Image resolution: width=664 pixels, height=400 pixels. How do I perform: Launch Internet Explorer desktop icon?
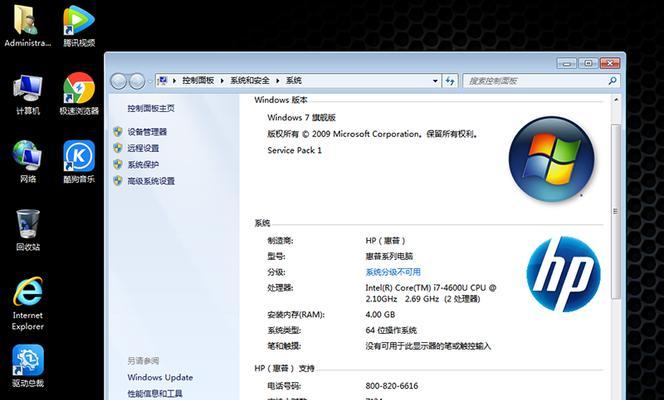pos(28,303)
